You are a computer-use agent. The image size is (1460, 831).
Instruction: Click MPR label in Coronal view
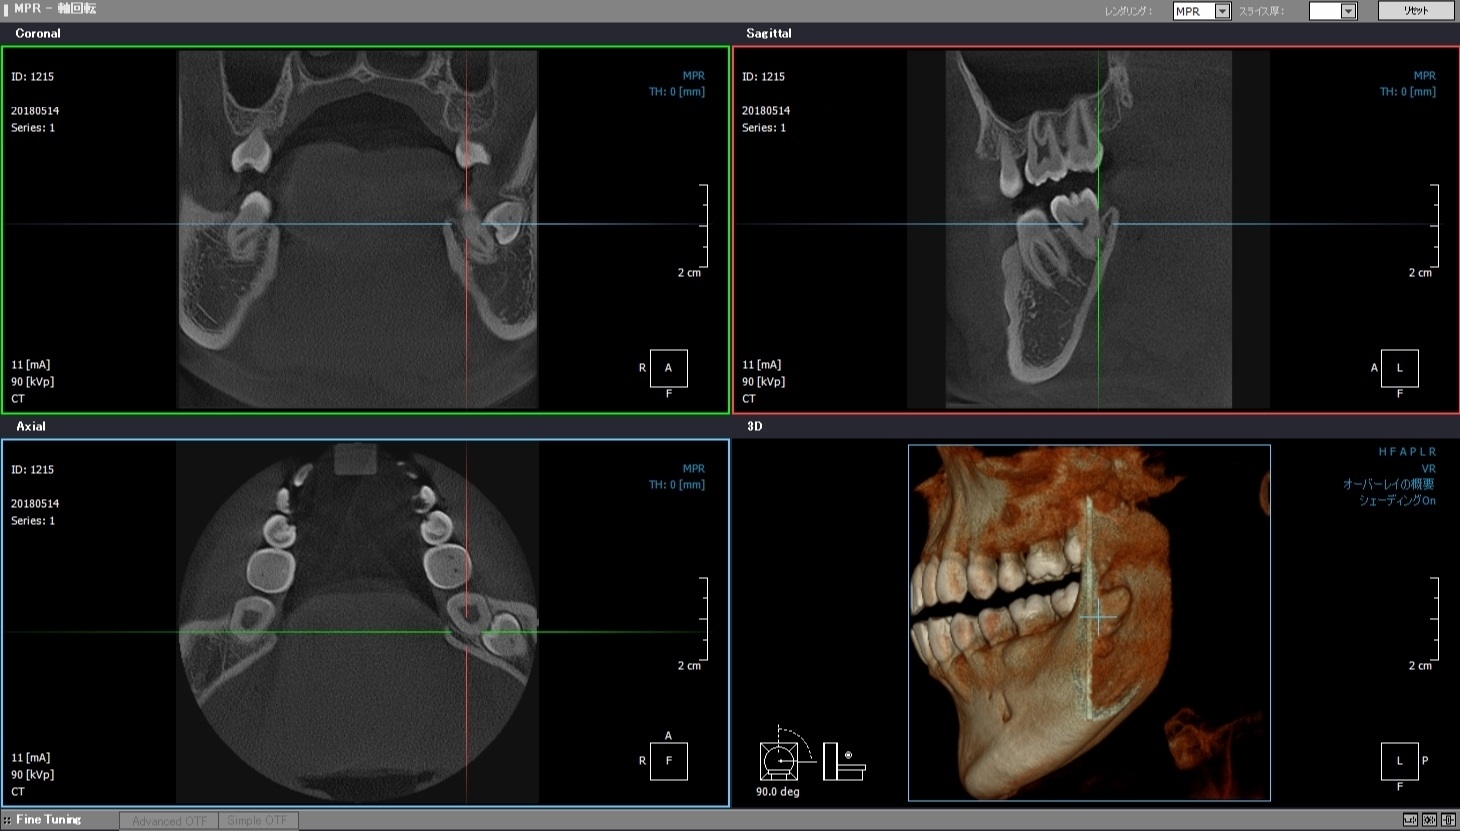click(x=693, y=76)
